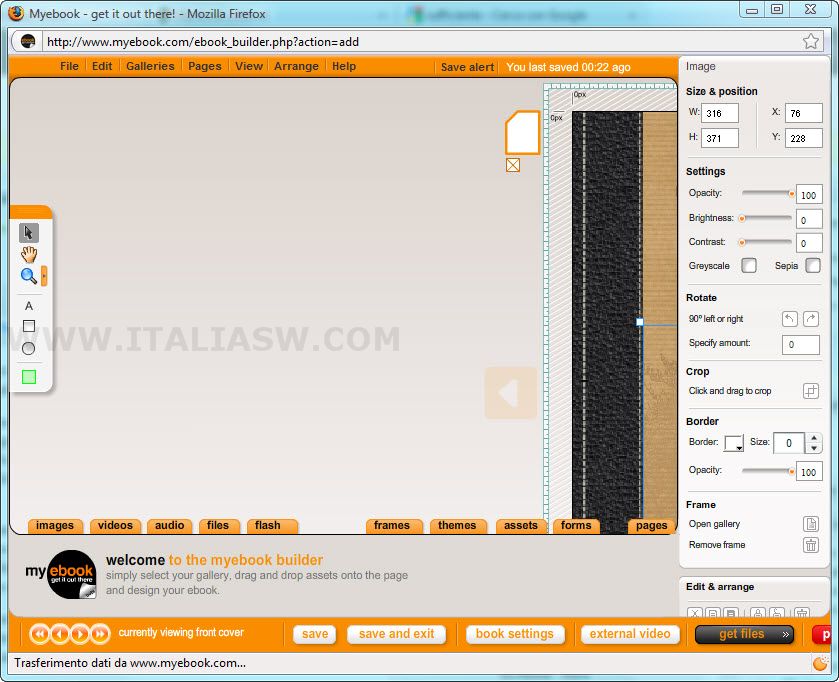Image resolution: width=839 pixels, height=682 pixels.
Task: Click the cut icon in Edit & arrange
Action: point(695,613)
